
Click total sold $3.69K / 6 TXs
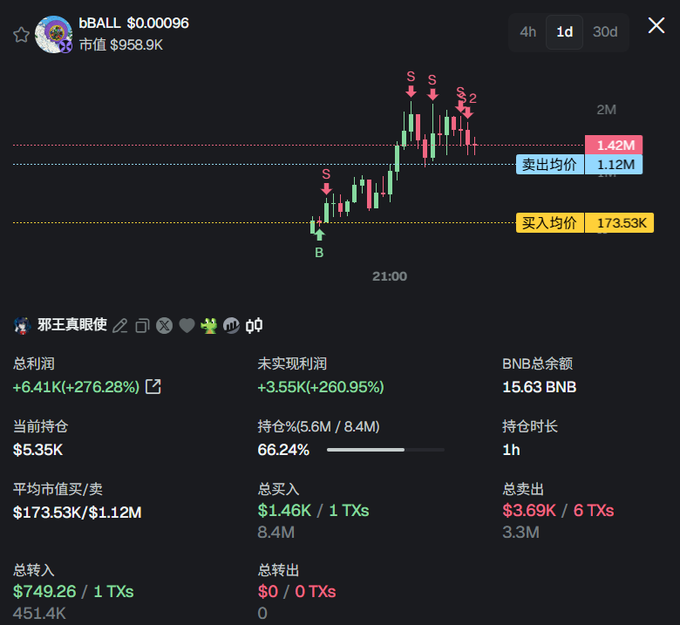click(x=558, y=510)
